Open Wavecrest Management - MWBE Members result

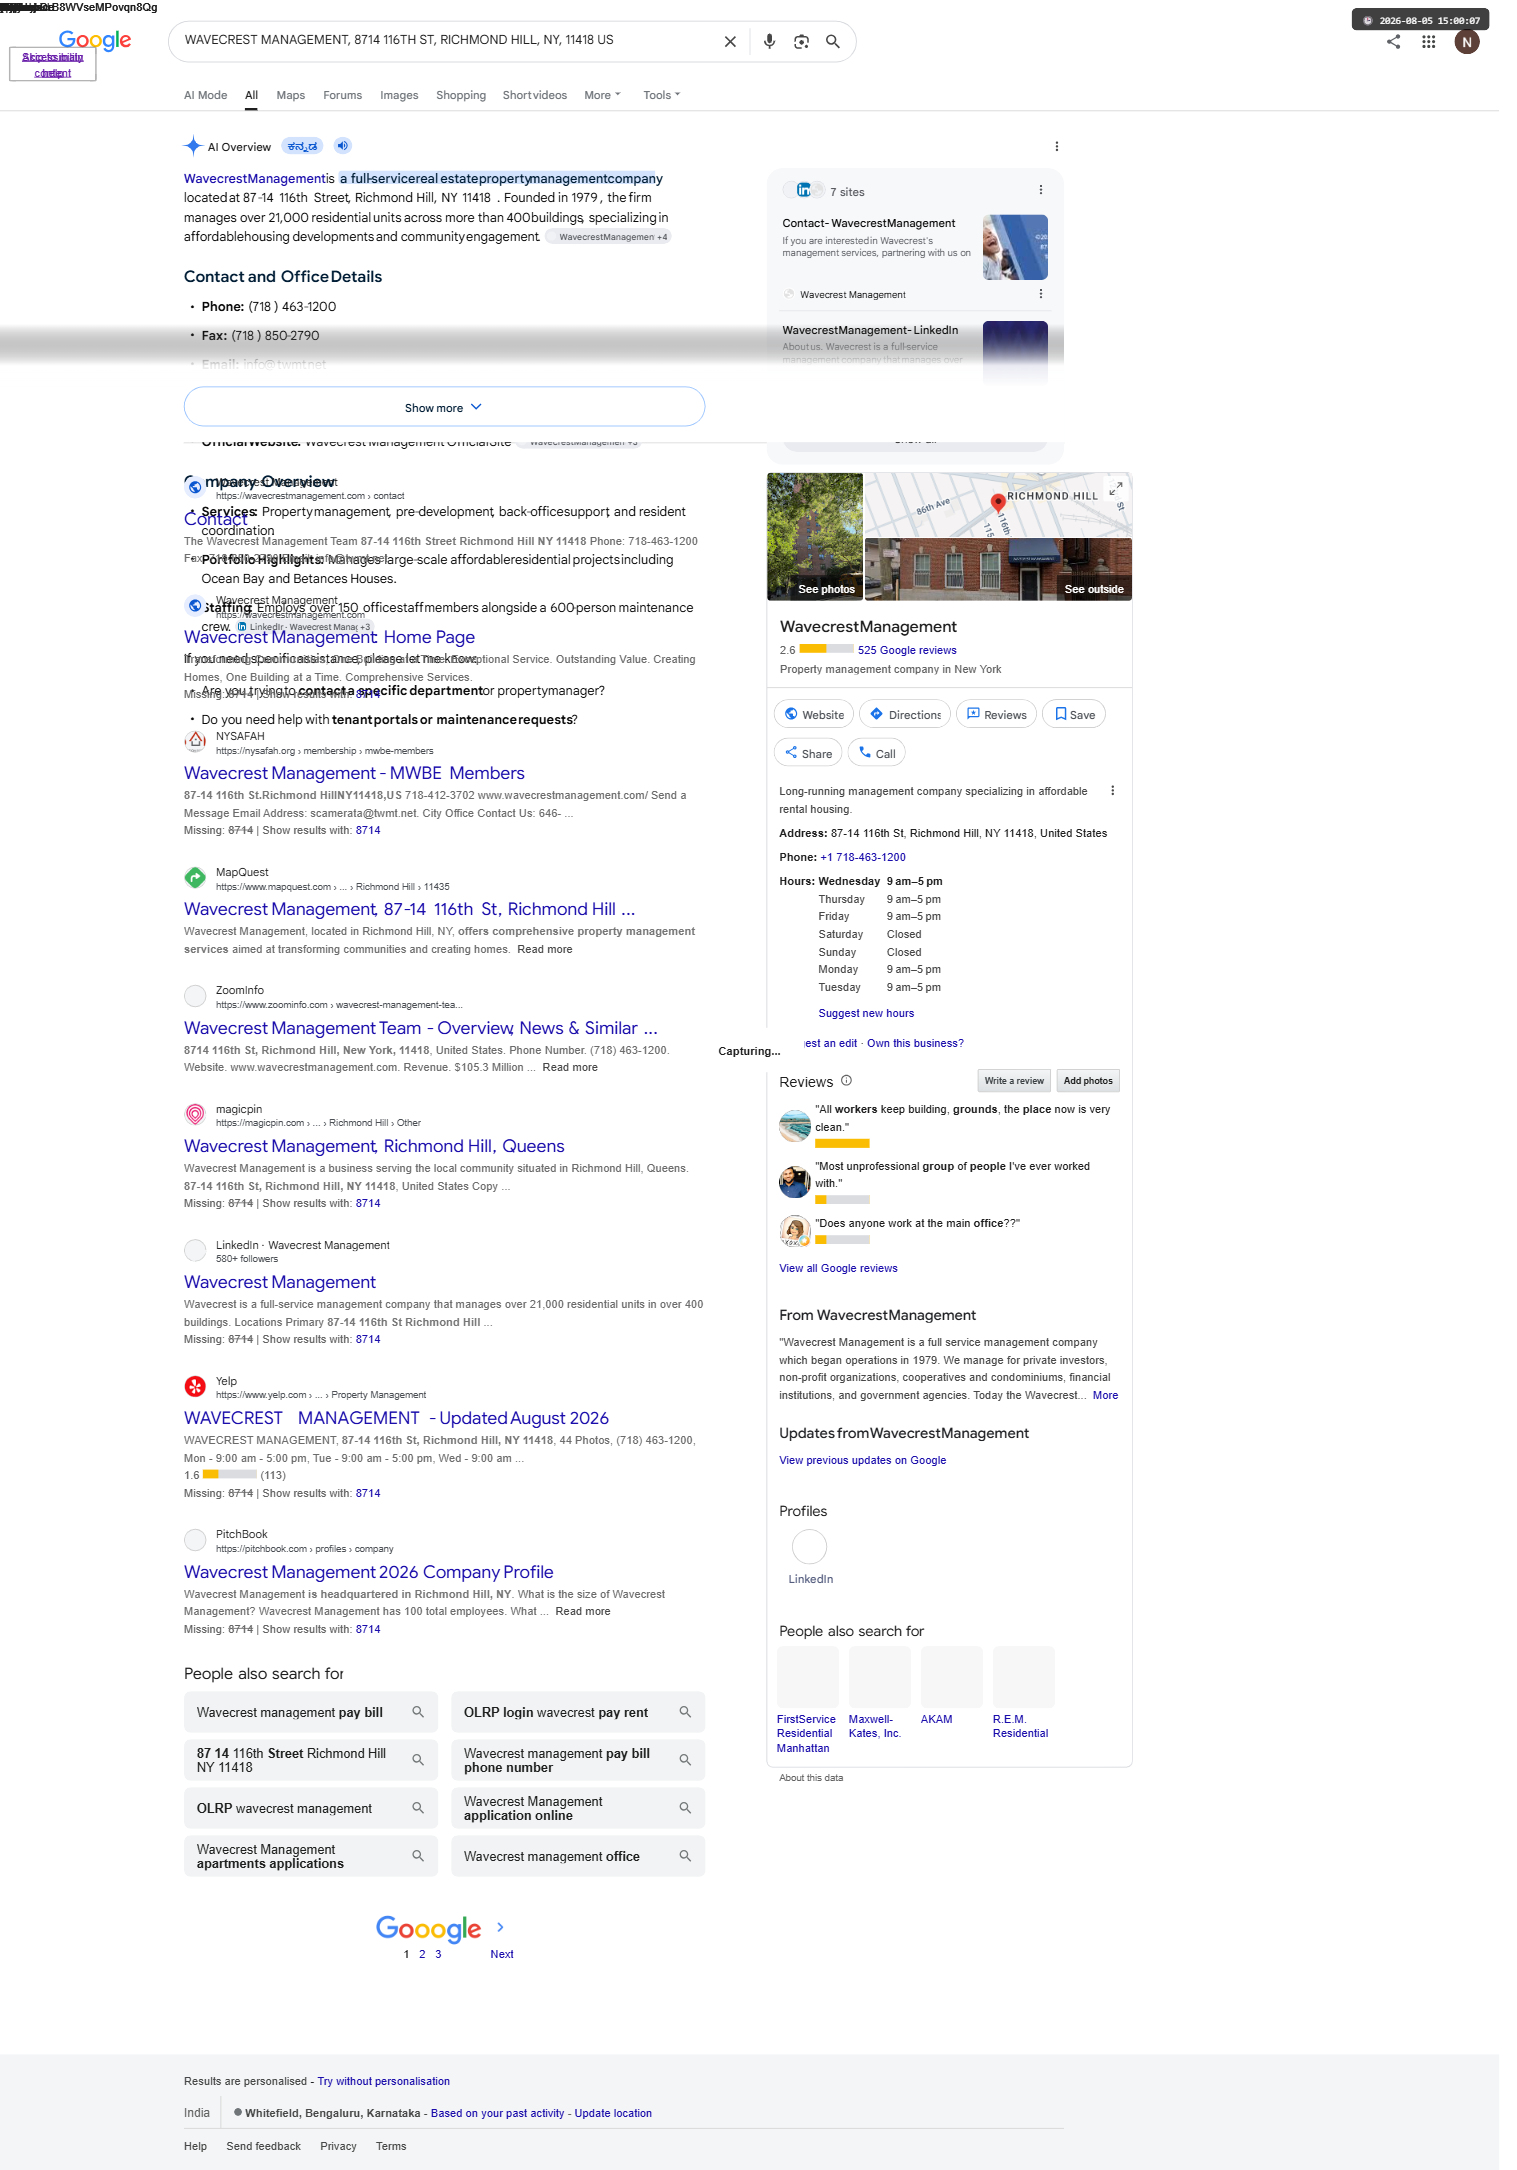[354, 773]
